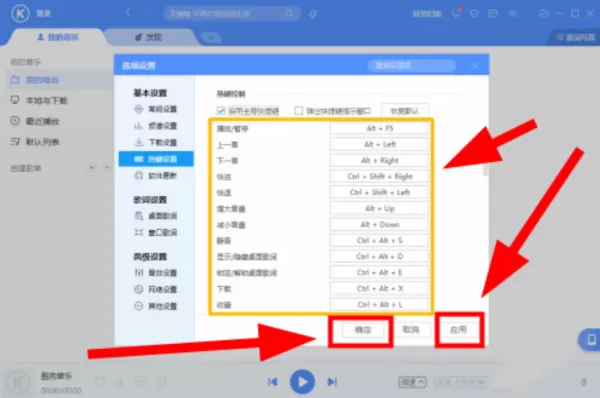This screenshot has height=398, width=600.
Task: Click the shield-shaped skin icon in title bar
Action: 474,14
